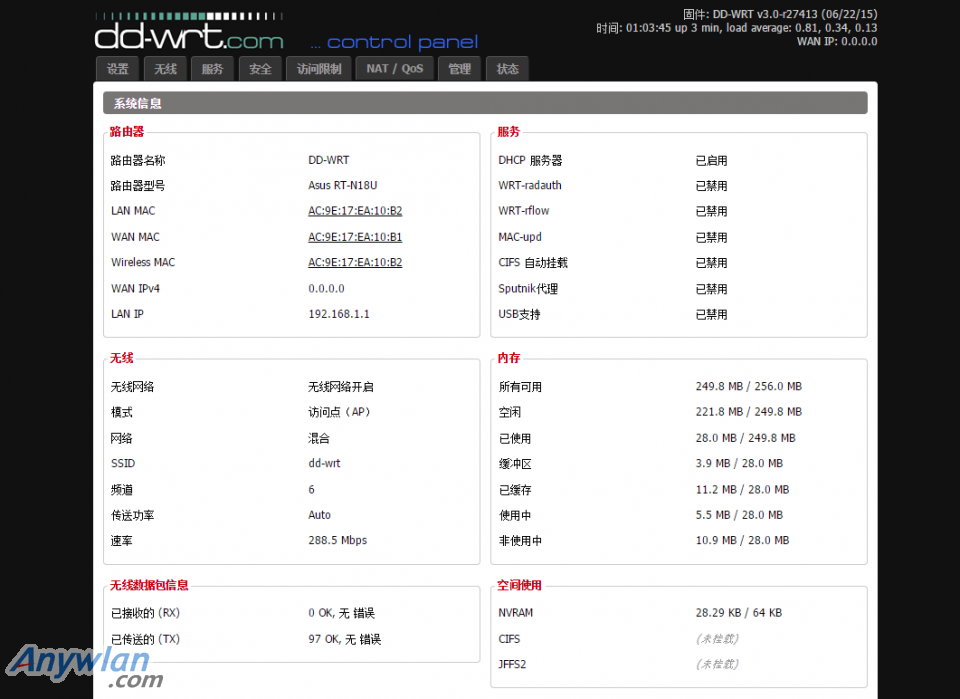This screenshot has height=699, width=960.
Task: Click the network value 混合
Action: coord(319,438)
